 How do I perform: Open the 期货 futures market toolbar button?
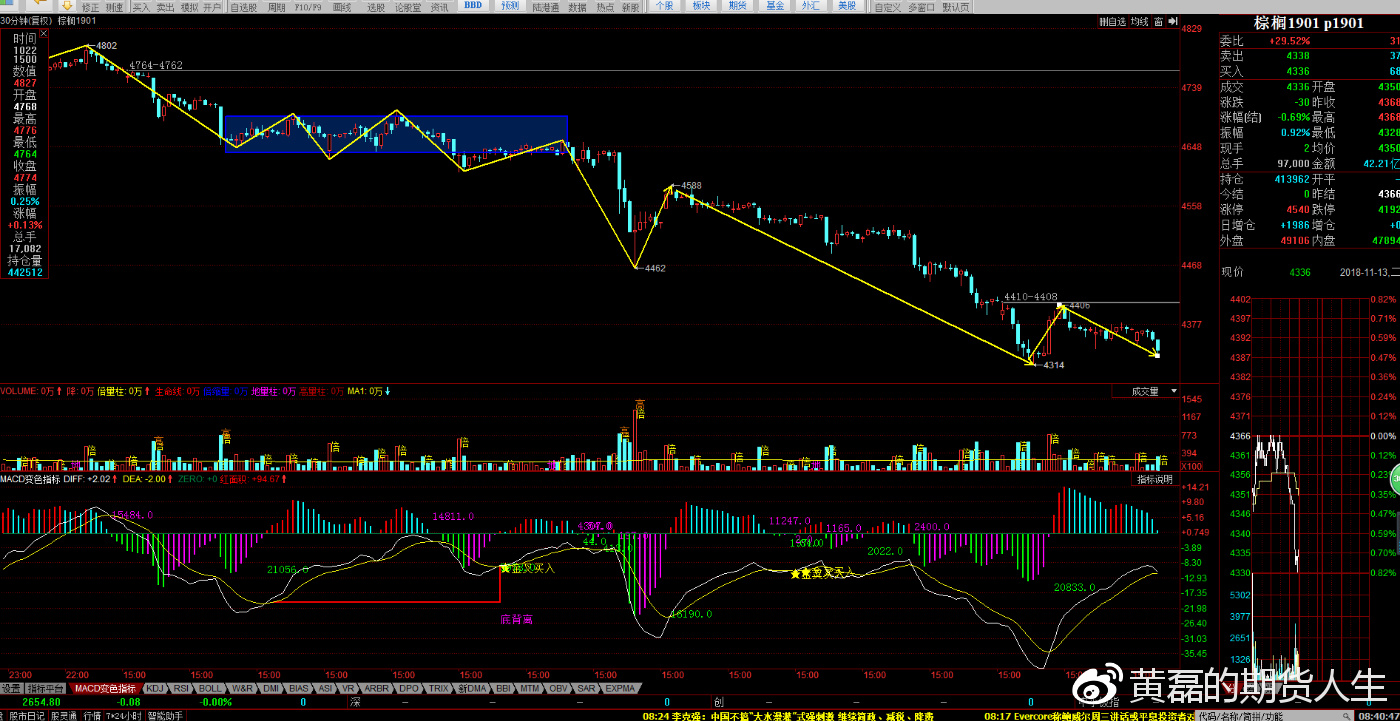[738, 6]
